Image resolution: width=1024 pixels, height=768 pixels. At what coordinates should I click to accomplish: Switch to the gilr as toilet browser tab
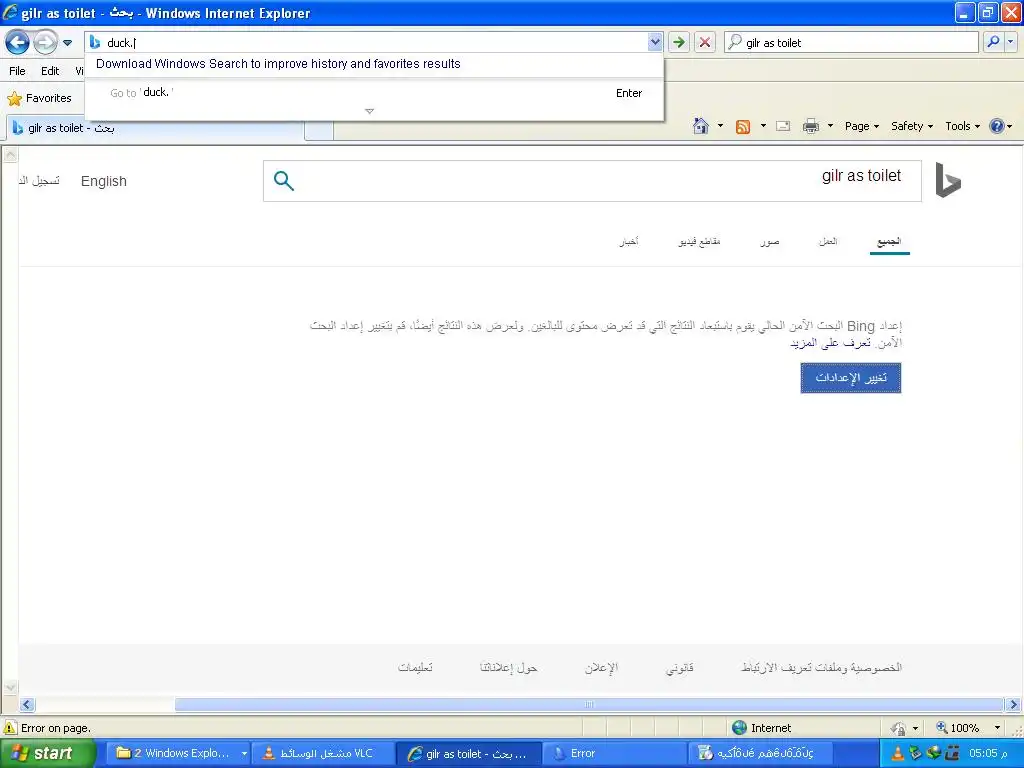(155, 128)
